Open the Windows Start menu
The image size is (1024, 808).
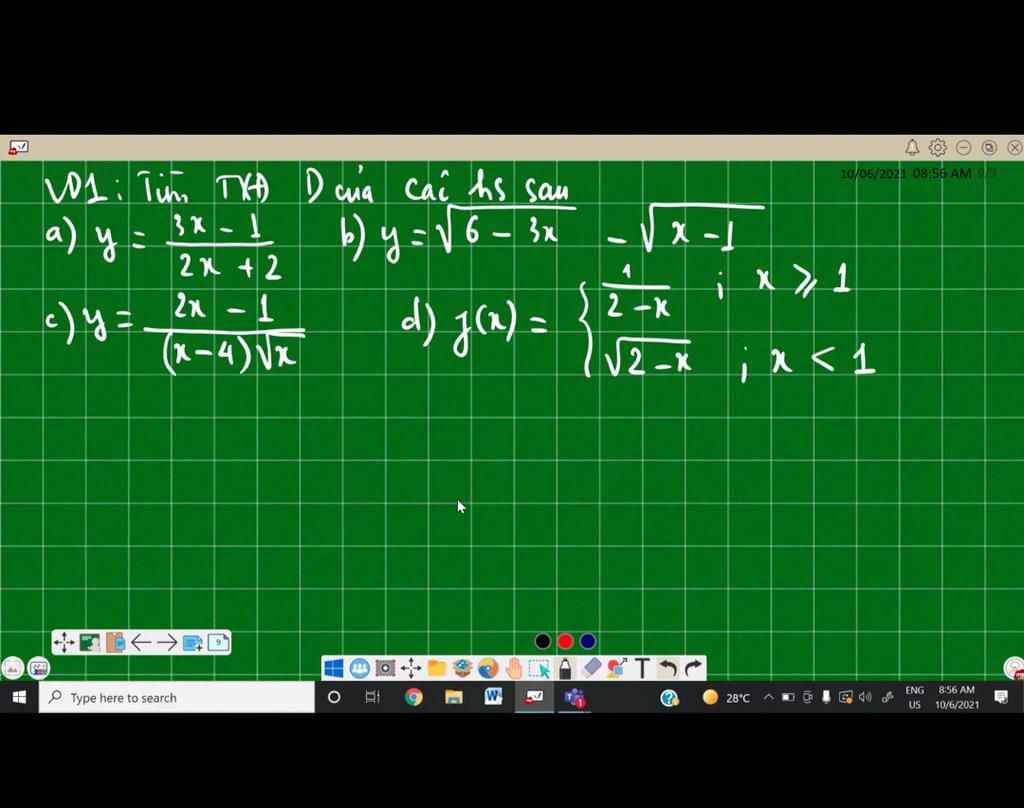19,698
